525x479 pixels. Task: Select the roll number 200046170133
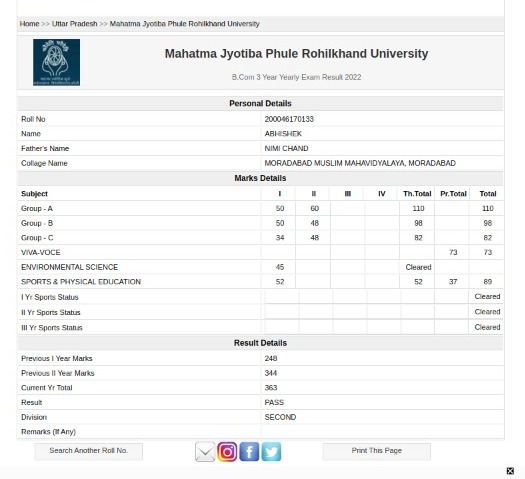tap(289, 119)
